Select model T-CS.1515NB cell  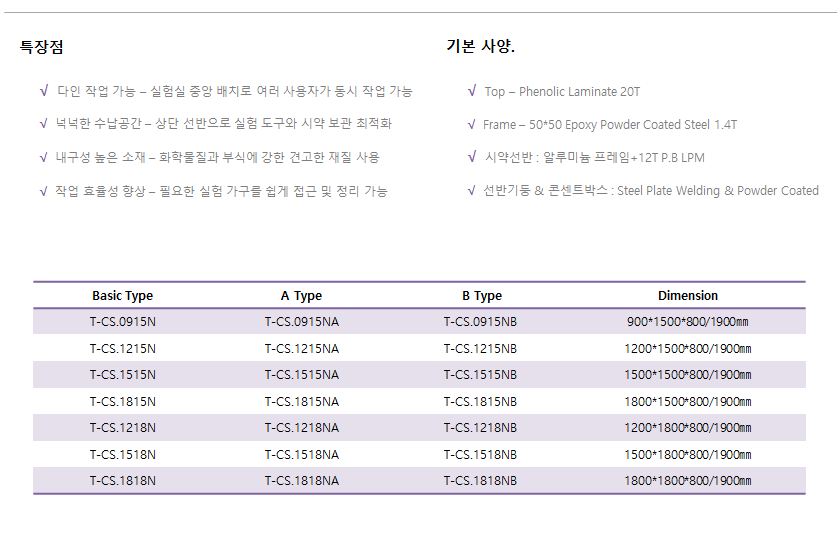(480, 375)
